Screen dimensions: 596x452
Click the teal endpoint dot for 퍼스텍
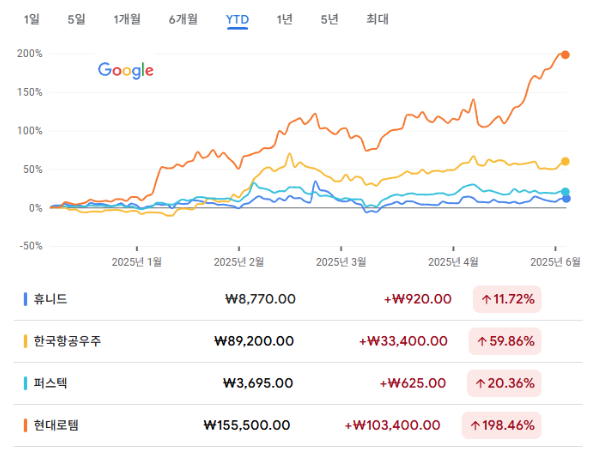click(565, 192)
